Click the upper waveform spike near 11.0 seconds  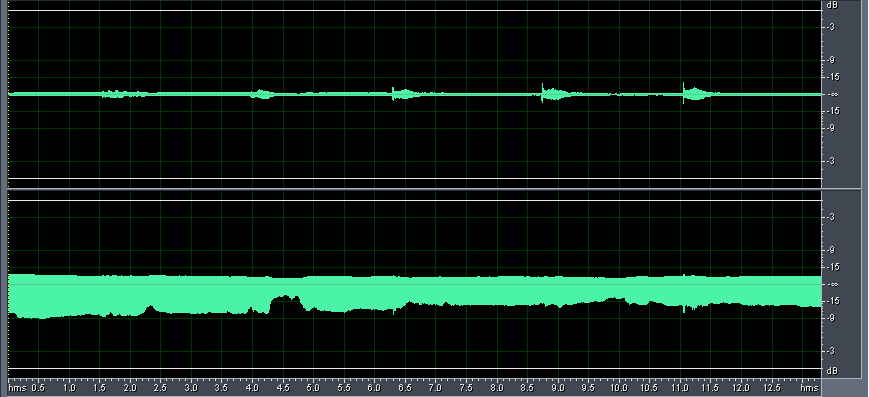click(684, 93)
